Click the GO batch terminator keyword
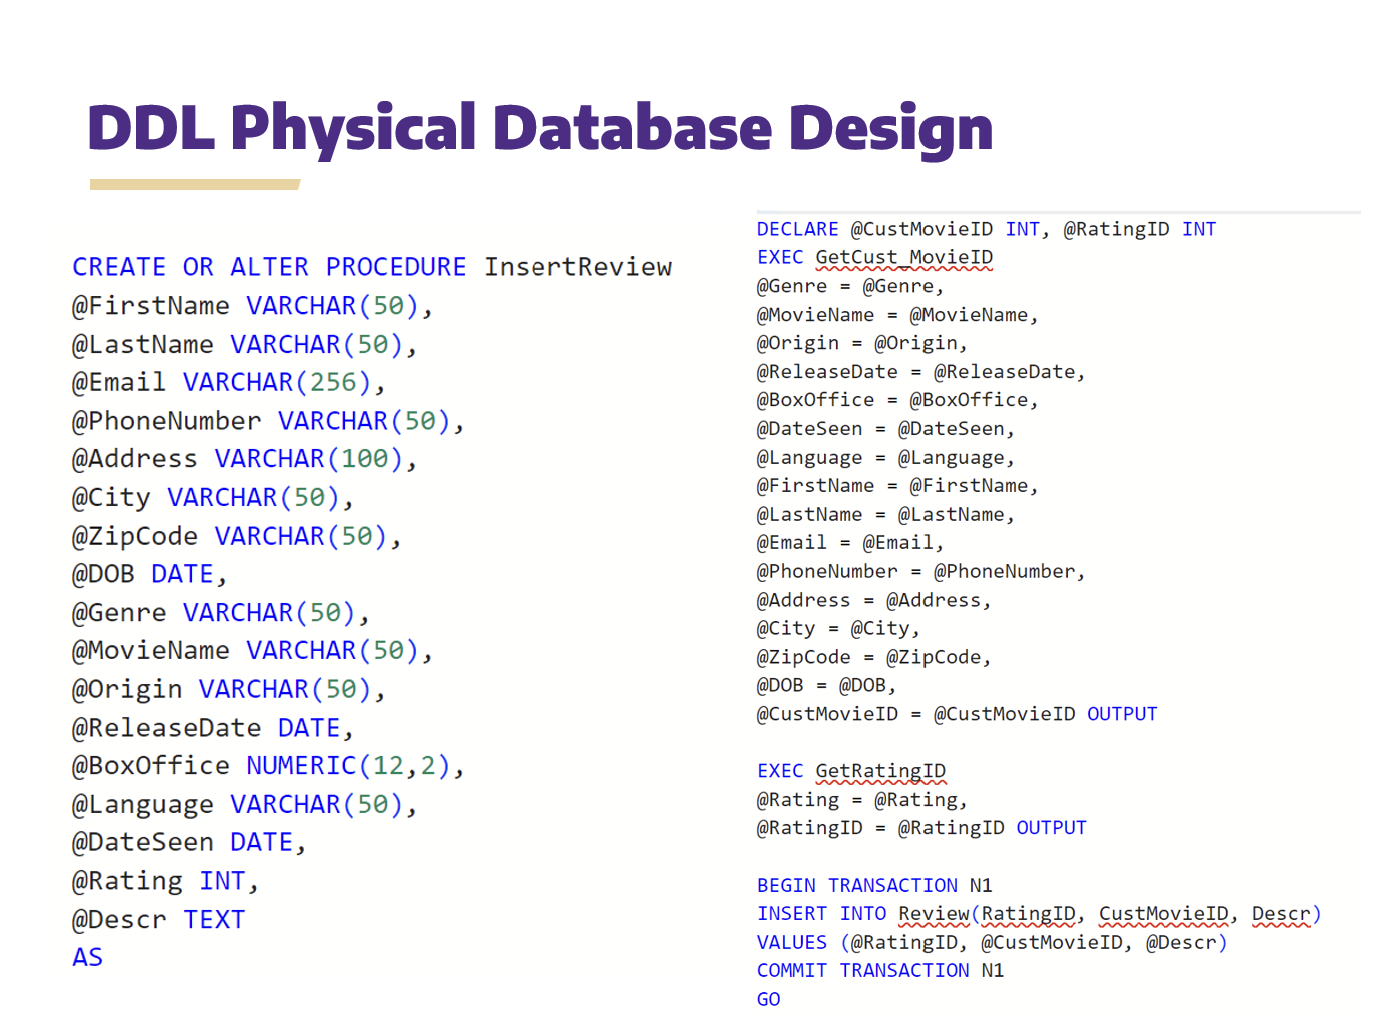1380x1018 pixels. point(767,999)
